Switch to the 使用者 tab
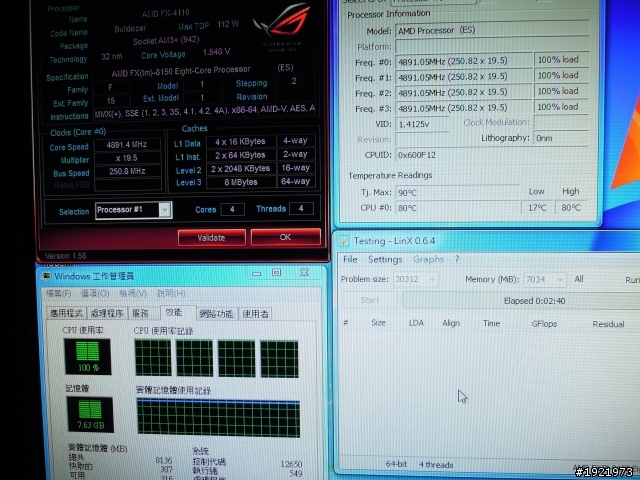Screen dimensions: 640x480 tap(255, 313)
